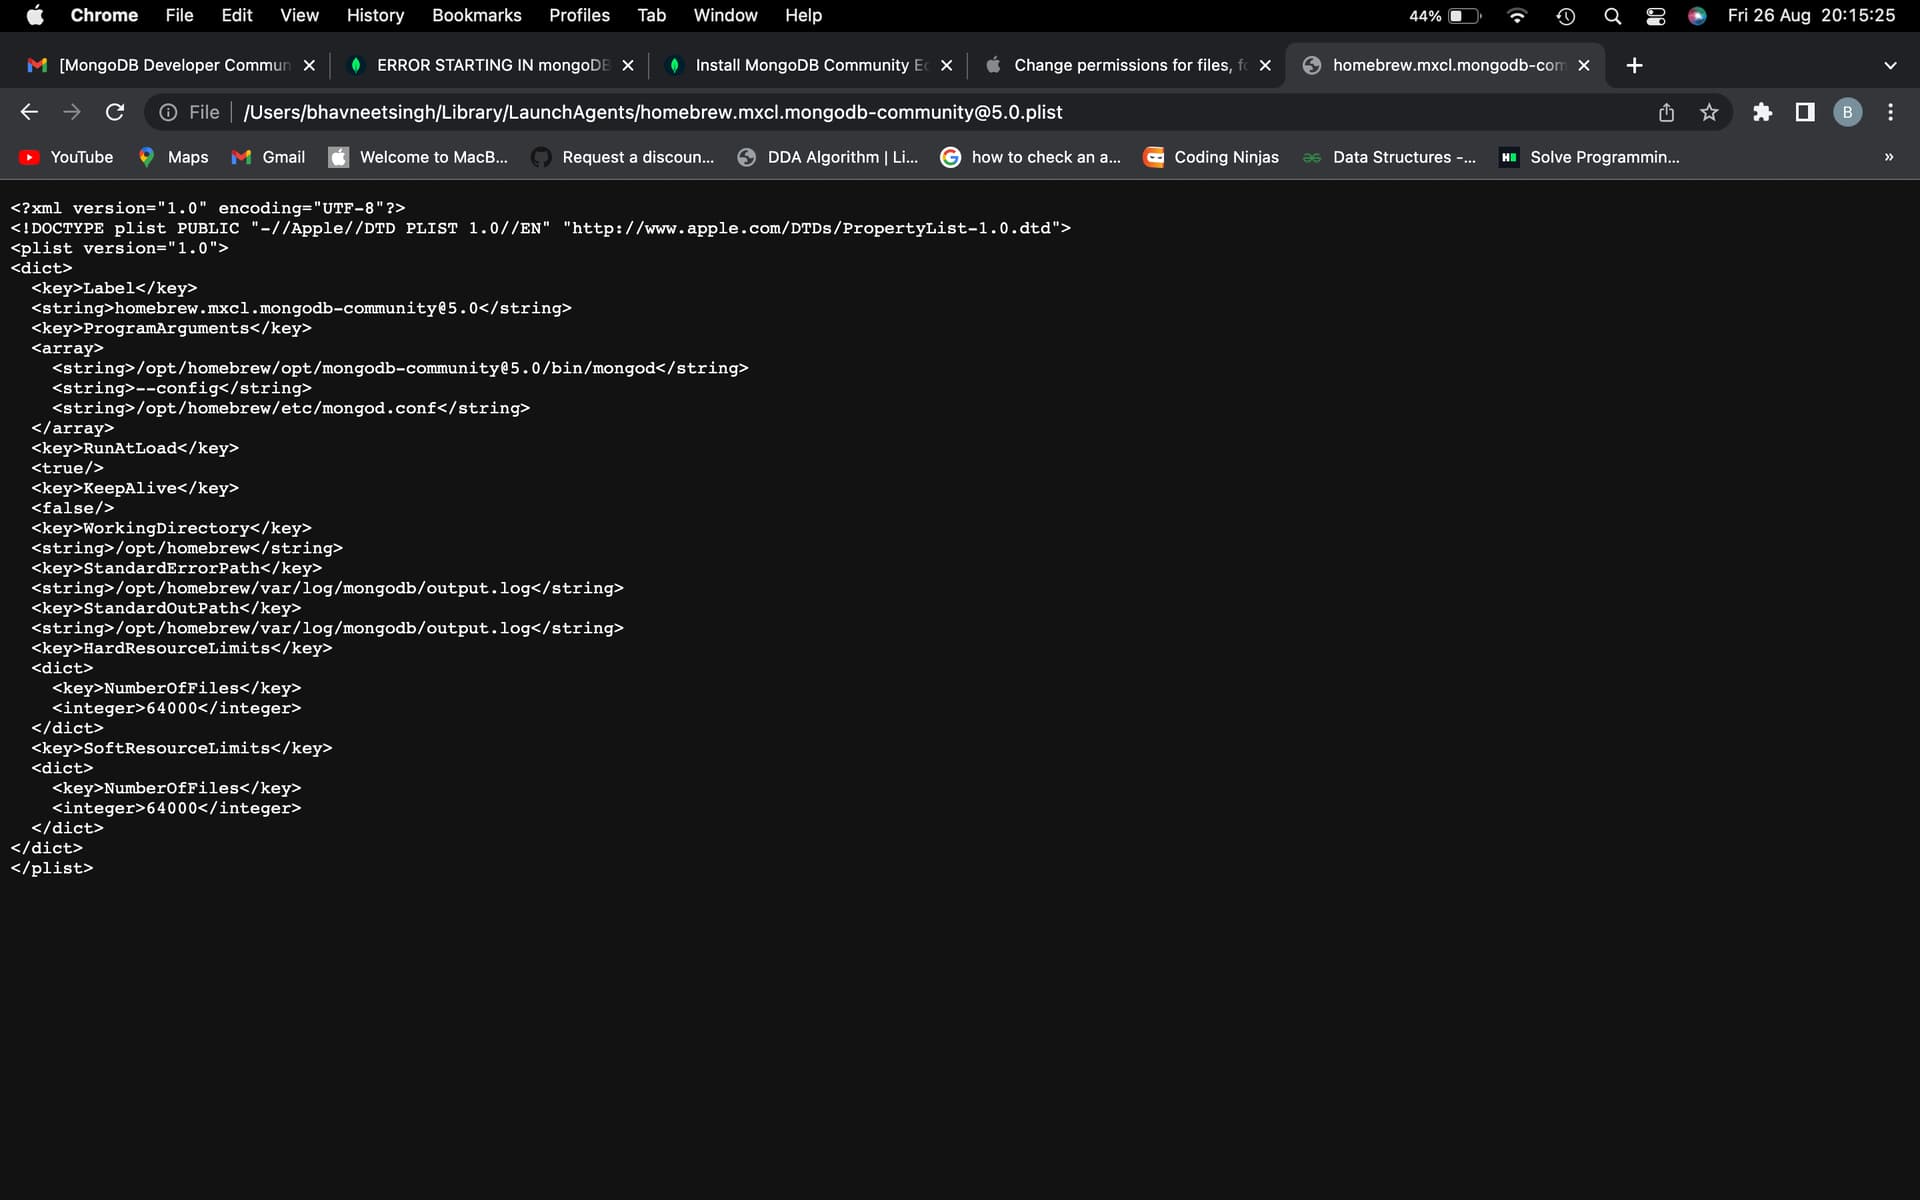Open the History menu
Viewport: 1920px width, 1200px height.
pyautogui.click(x=375, y=16)
